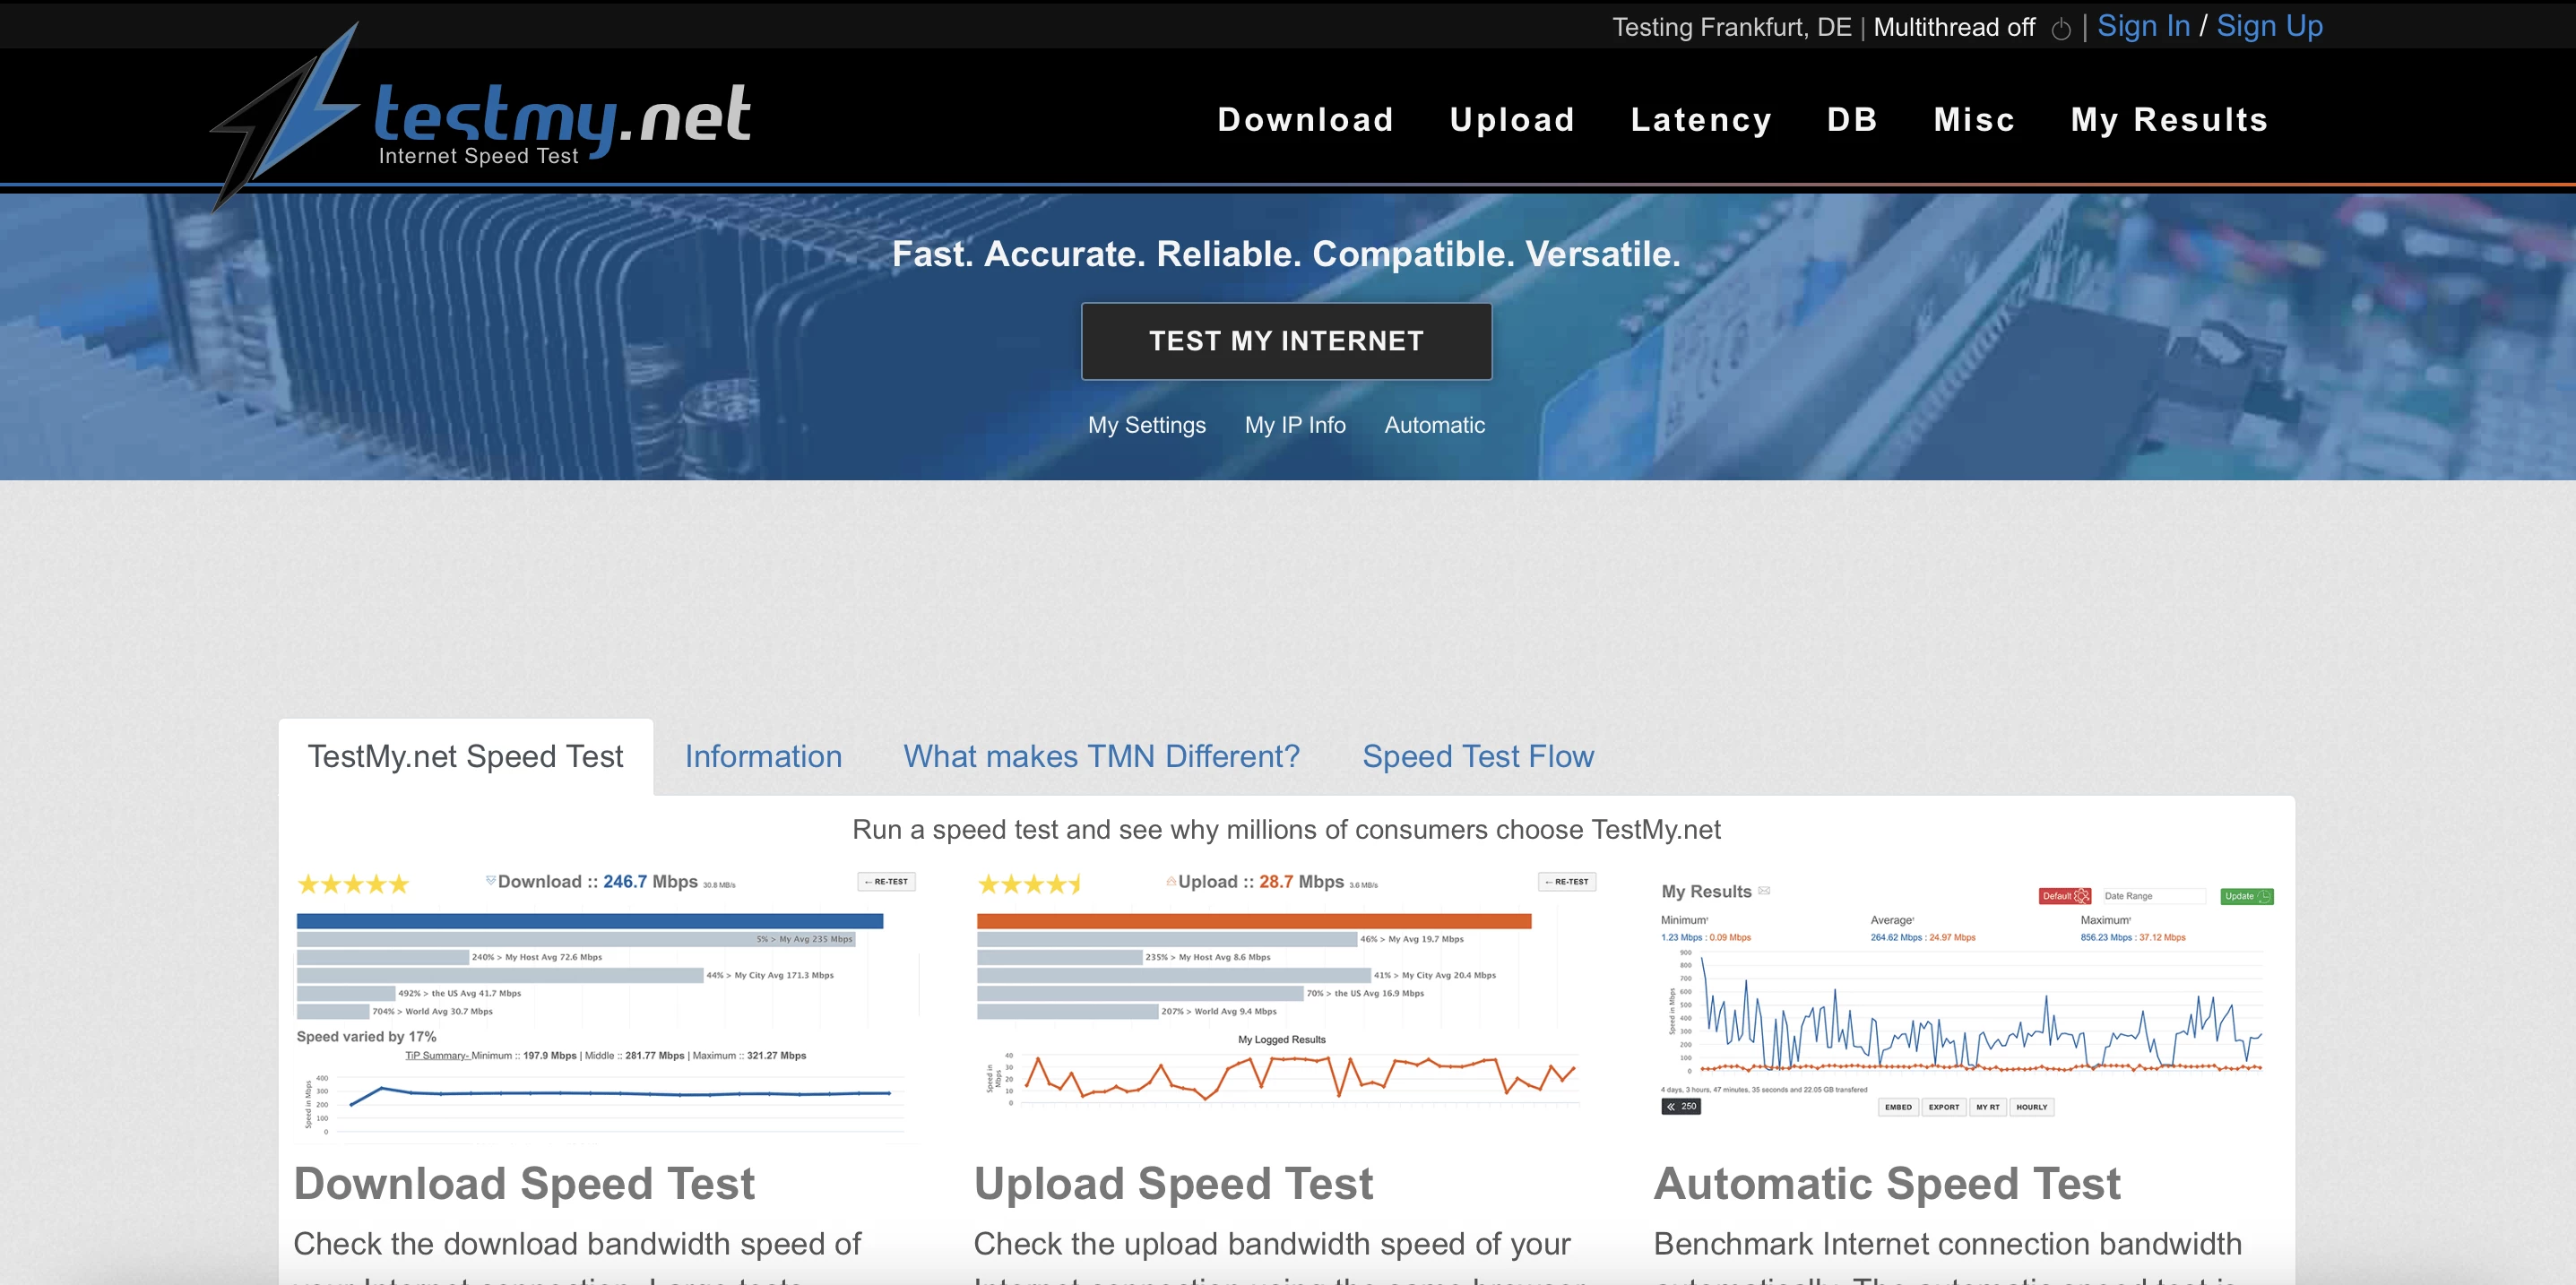Viewport: 2576px width, 1285px height.
Task: Click the blue download arrow icon
Action: [x=490, y=881]
